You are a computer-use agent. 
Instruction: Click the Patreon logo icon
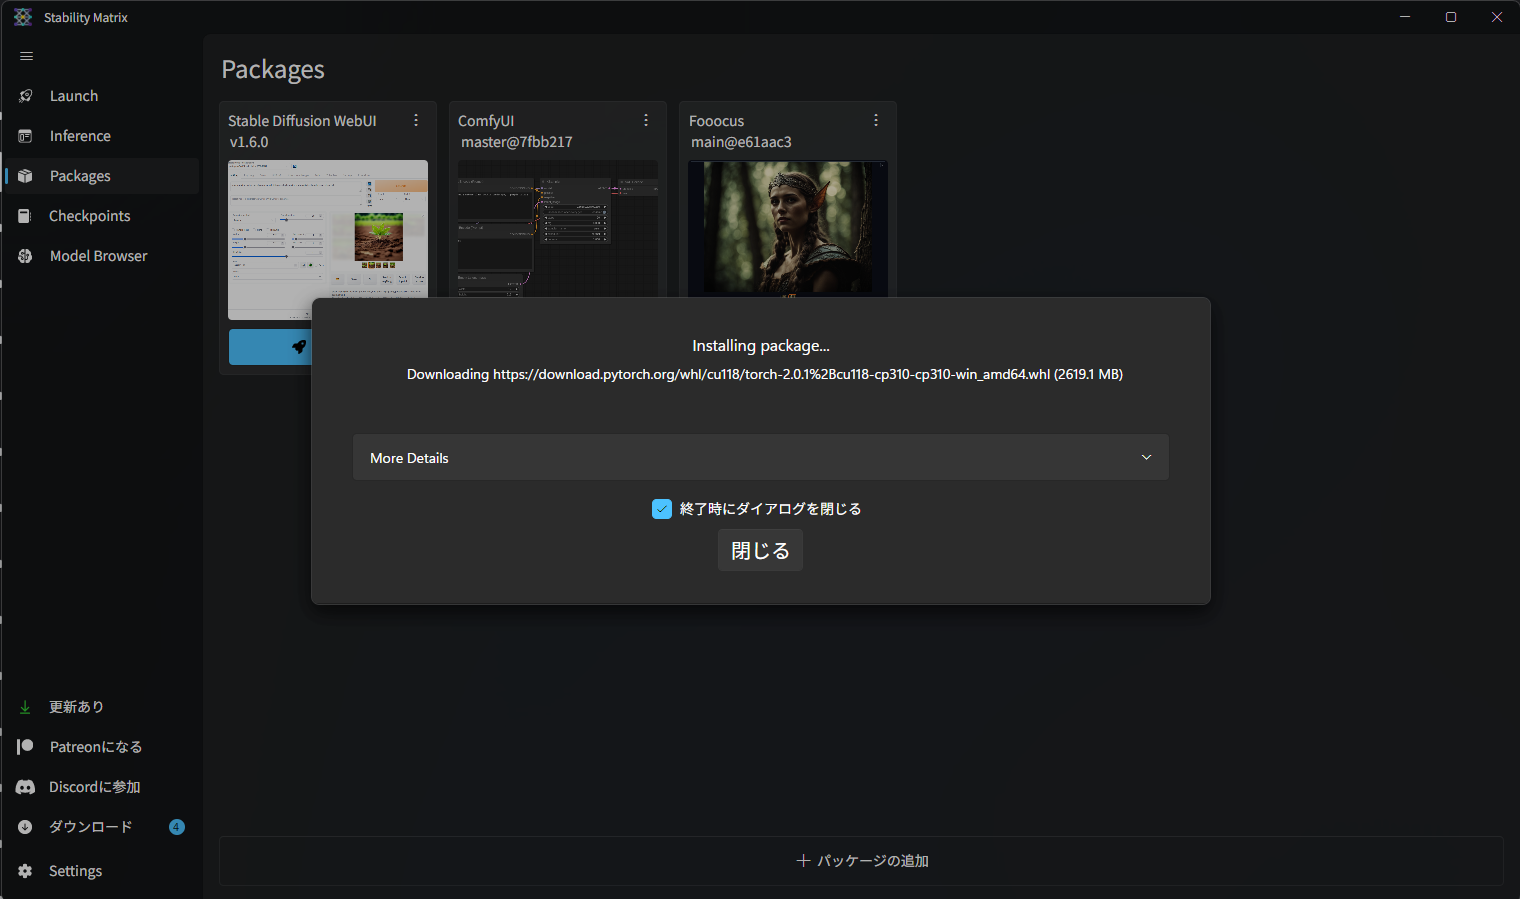coord(25,747)
